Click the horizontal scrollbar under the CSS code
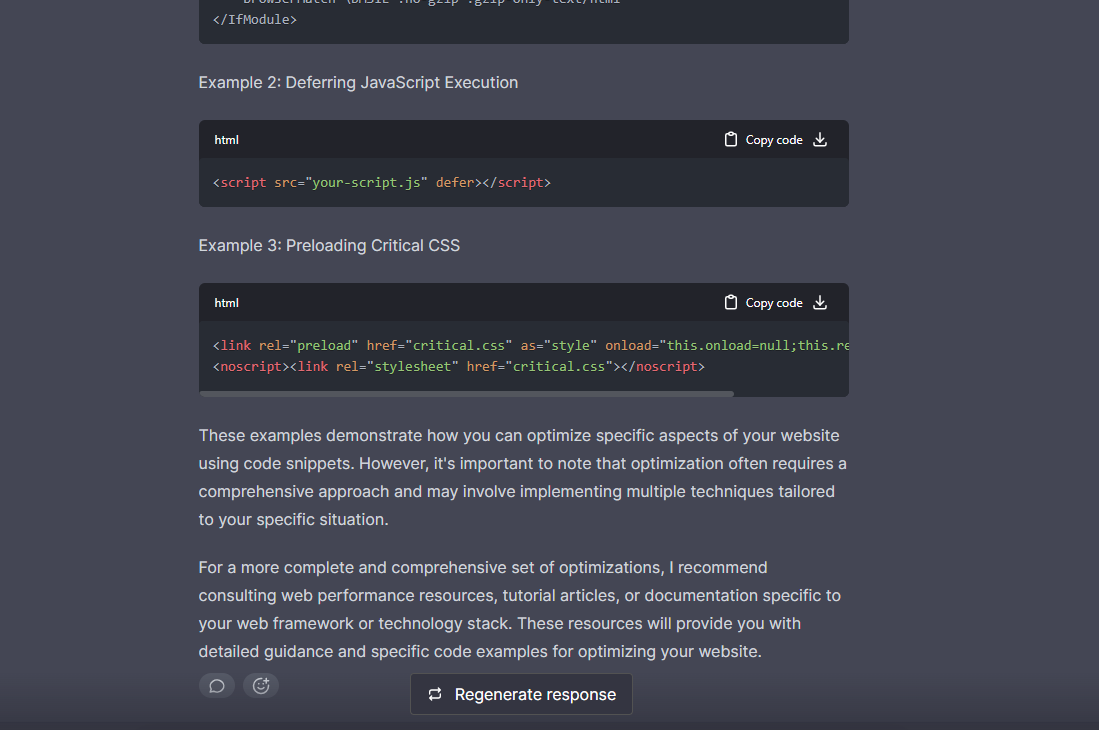This screenshot has height=730, width=1099. [x=466, y=394]
